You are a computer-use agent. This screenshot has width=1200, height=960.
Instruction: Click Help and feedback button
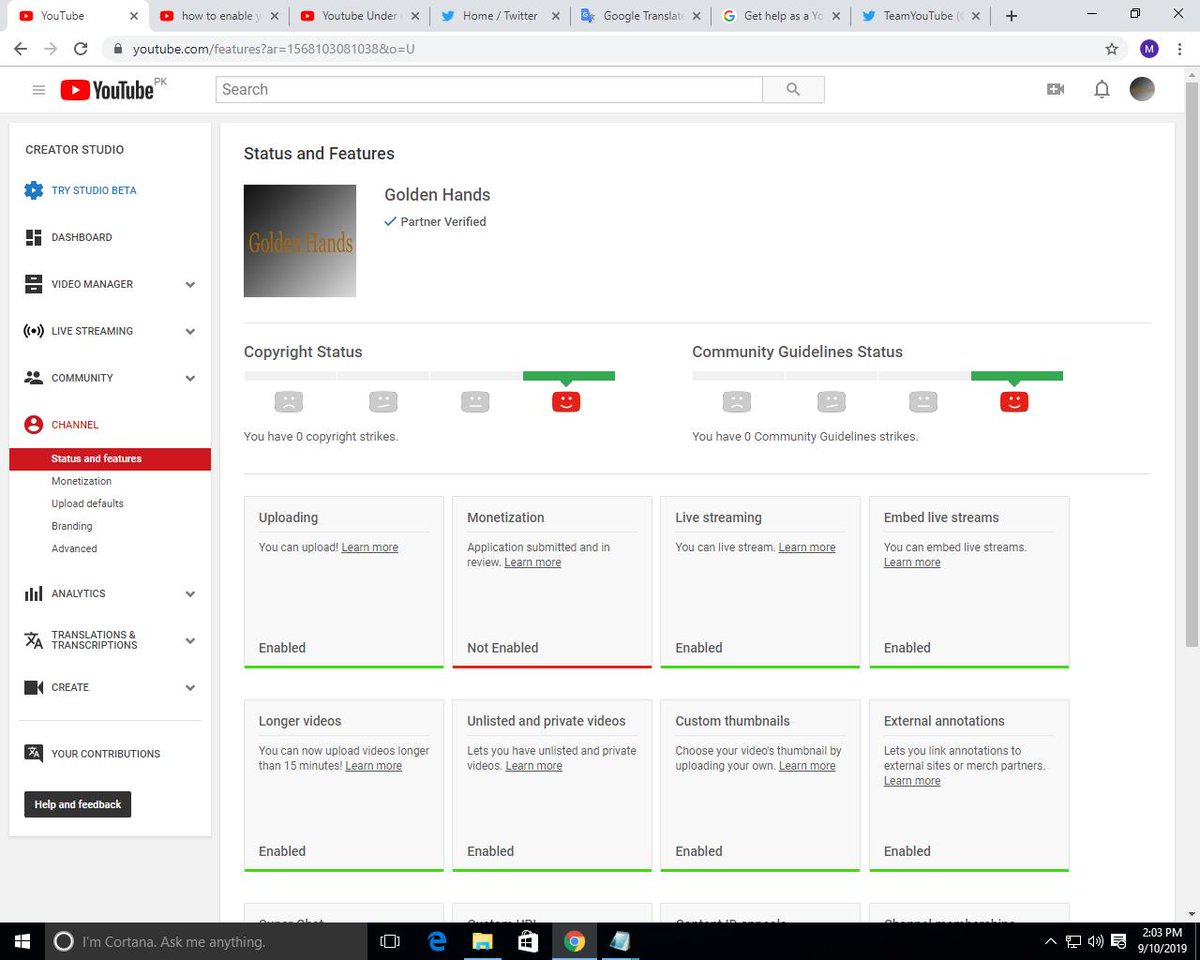tap(78, 805)
